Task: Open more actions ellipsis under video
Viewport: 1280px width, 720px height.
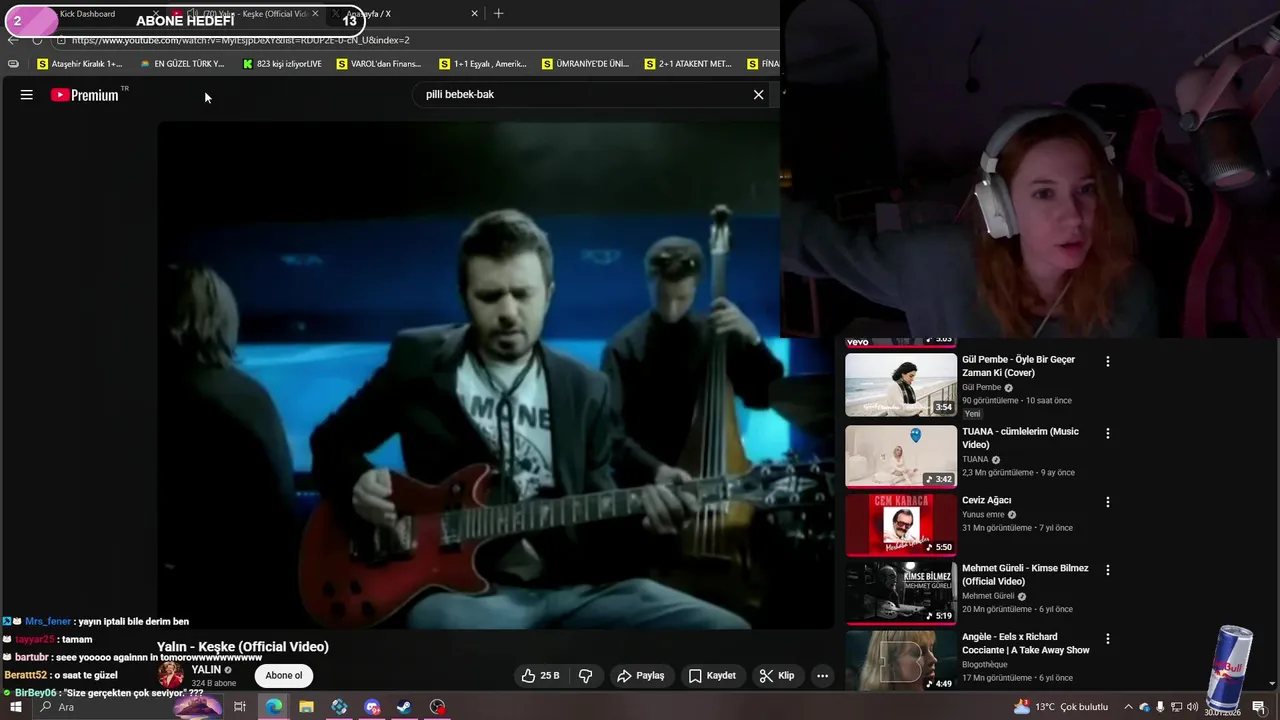Action: tap(822, 676)
